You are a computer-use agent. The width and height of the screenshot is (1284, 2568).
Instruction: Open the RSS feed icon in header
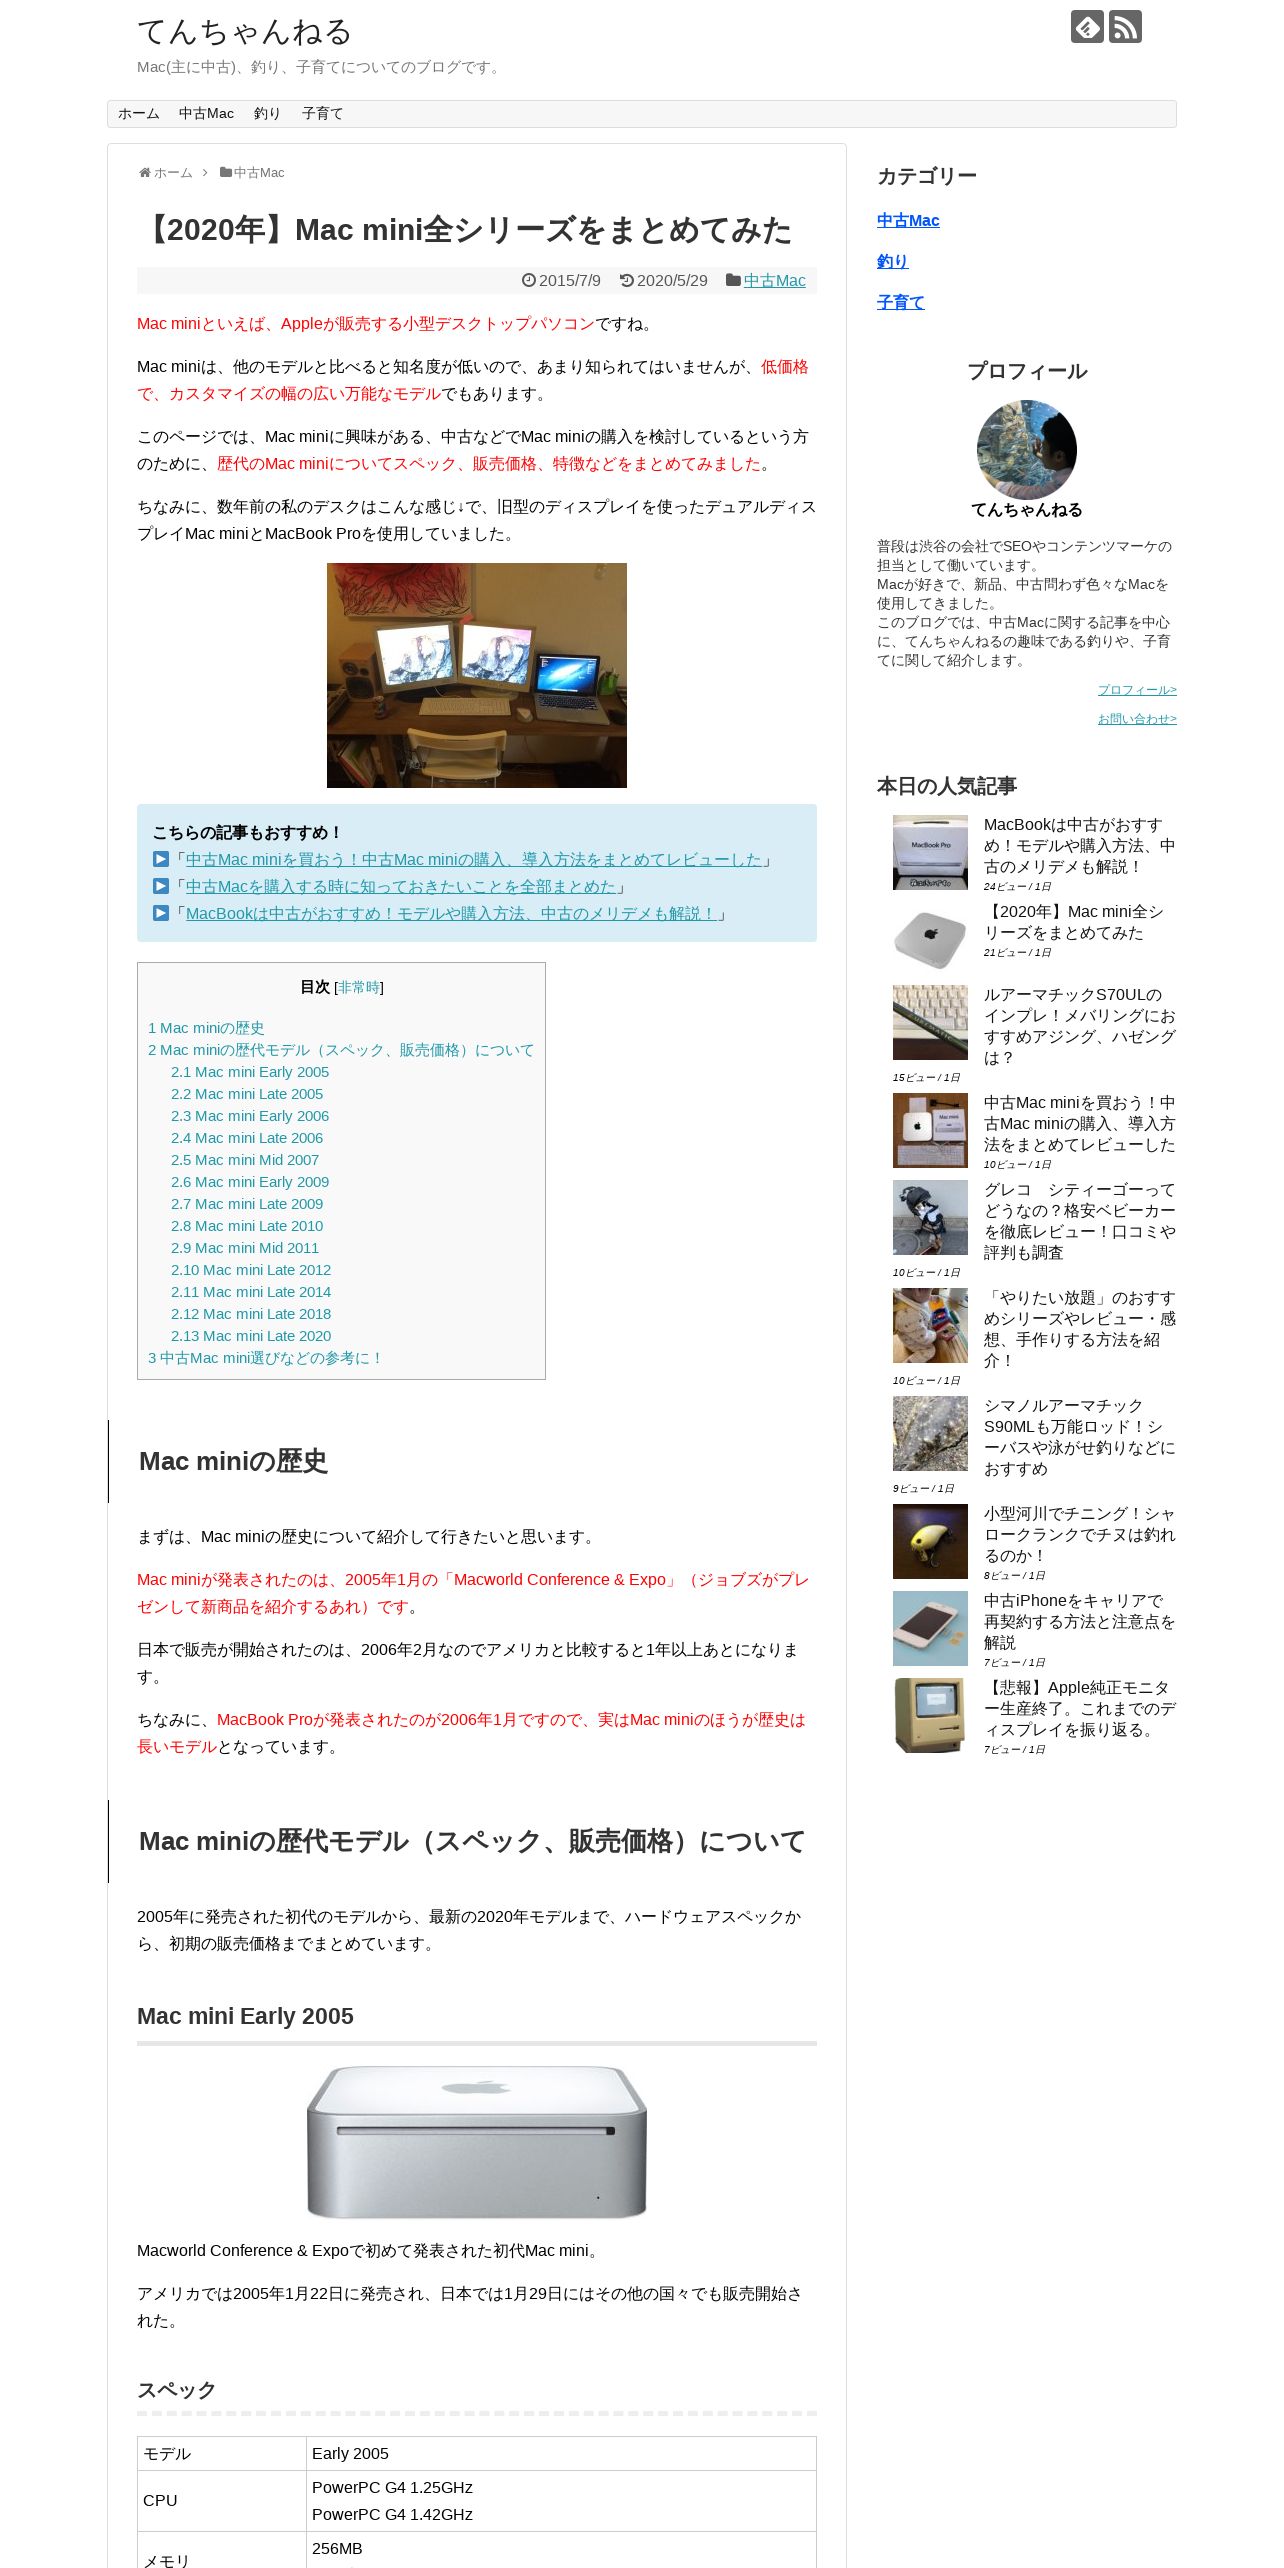coord(1125,27)
